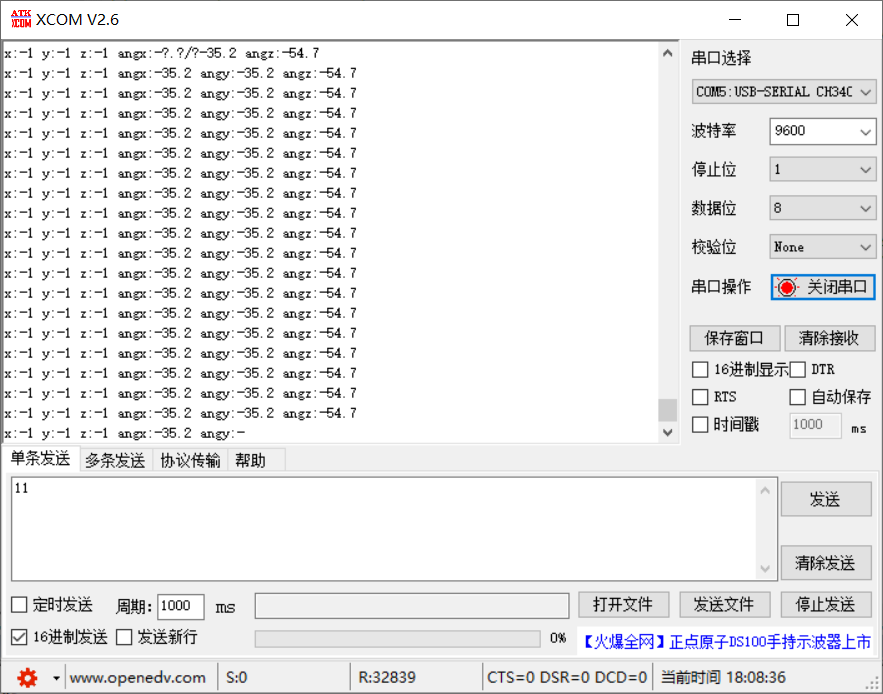Click the file send progress bar
Viewport: 883px width, 694px height.
click(398, 638)
